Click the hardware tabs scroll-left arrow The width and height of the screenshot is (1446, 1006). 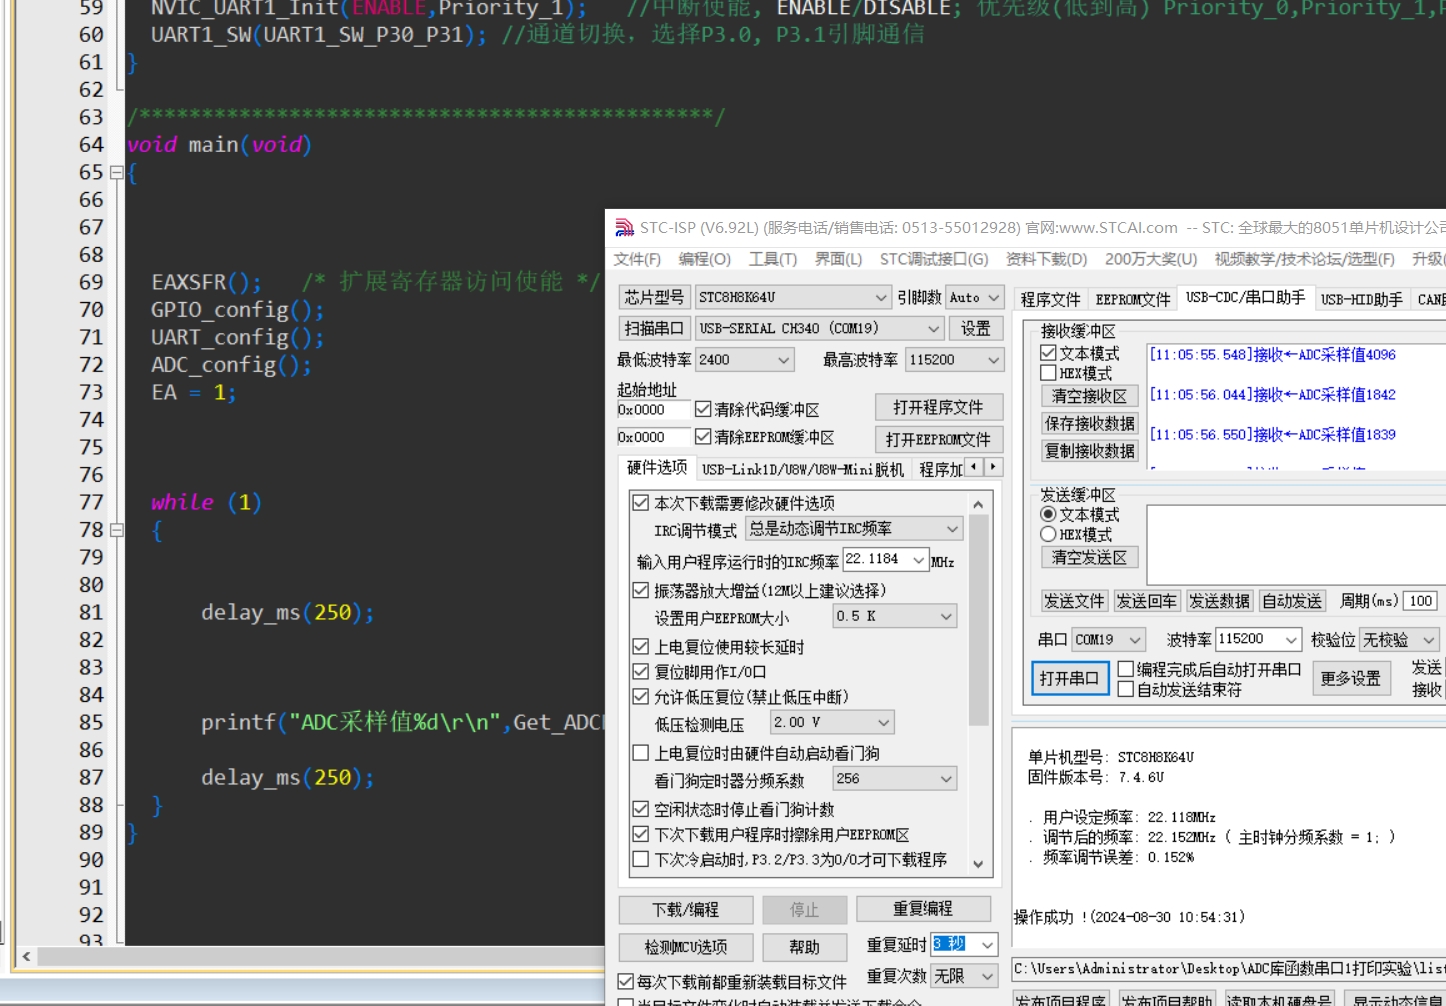(974, 467)
